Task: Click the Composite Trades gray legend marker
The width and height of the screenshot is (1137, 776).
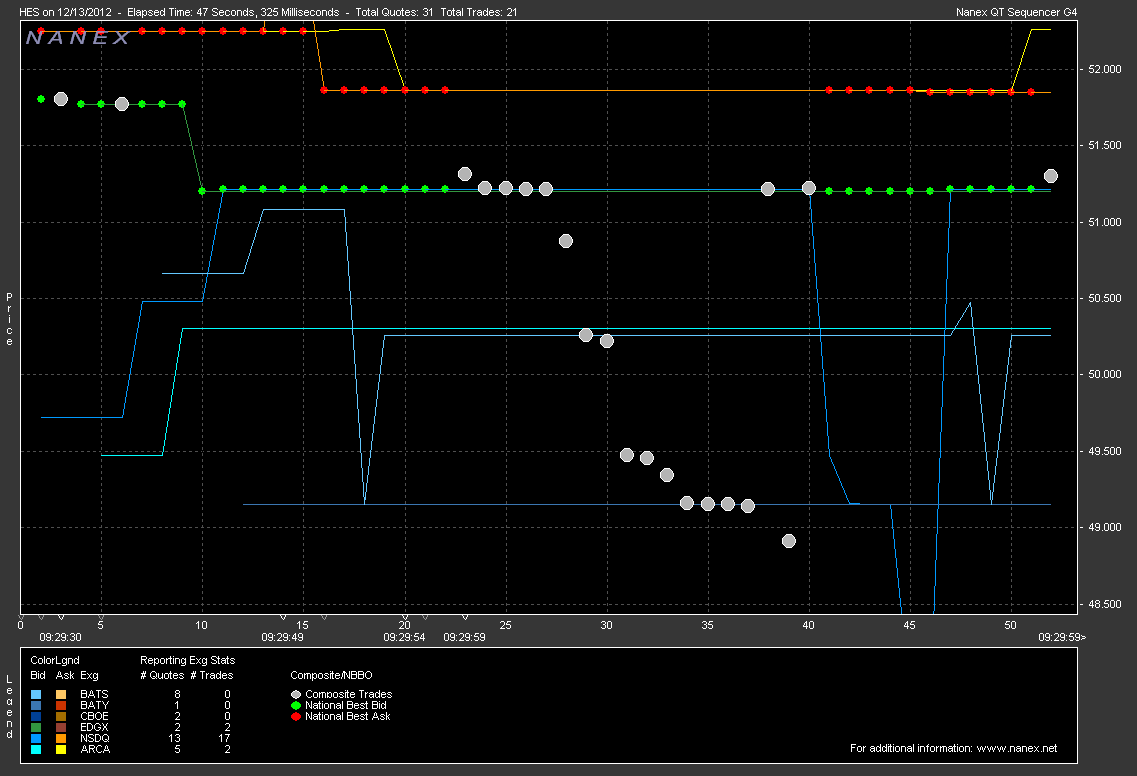Action: click(295, 694)
